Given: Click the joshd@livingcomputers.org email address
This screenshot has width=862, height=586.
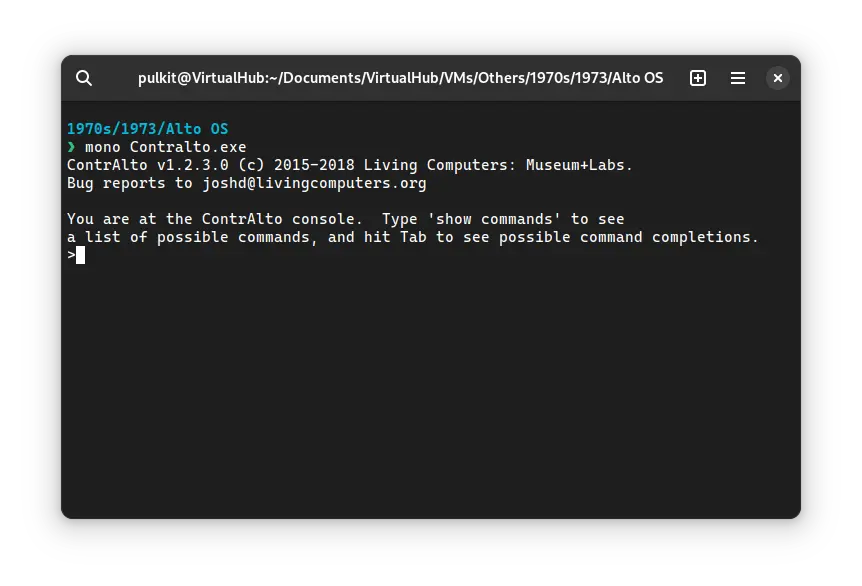Looking at the screenshot, I should click(x=314, y=183).
